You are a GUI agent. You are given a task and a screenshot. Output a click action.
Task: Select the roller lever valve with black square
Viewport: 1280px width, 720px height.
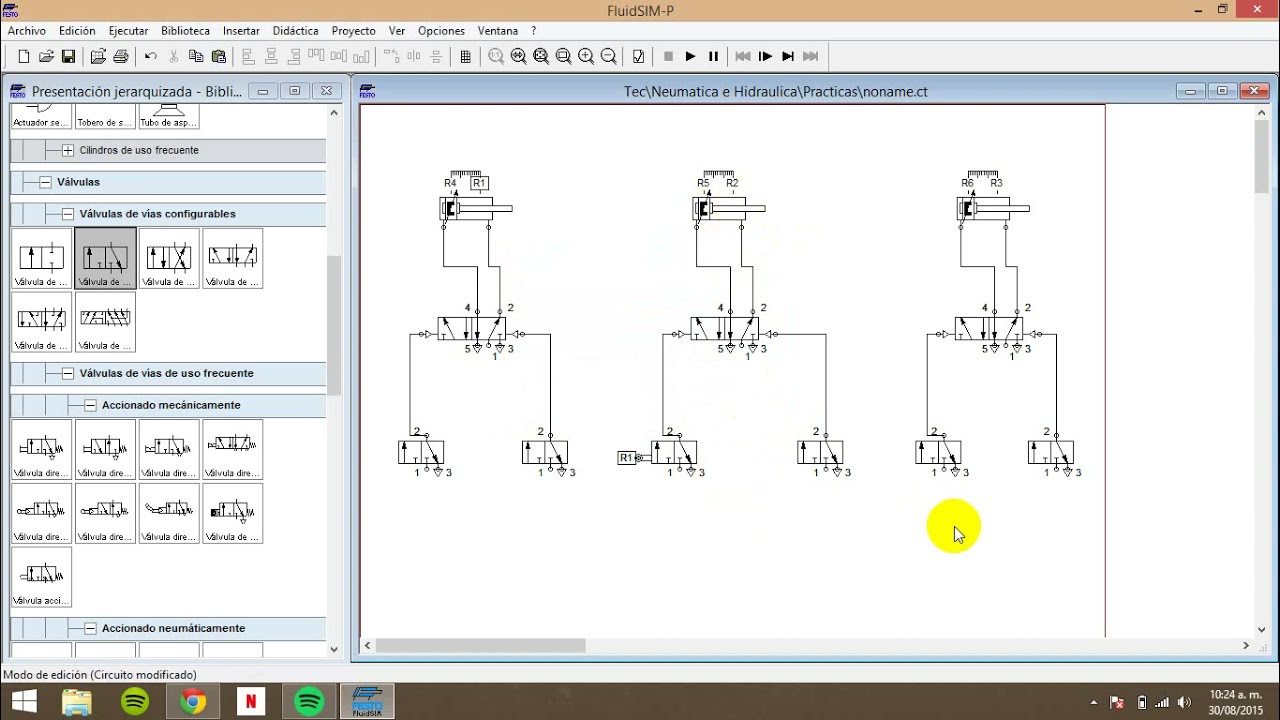pyautogui.click(x=233, y=513)
